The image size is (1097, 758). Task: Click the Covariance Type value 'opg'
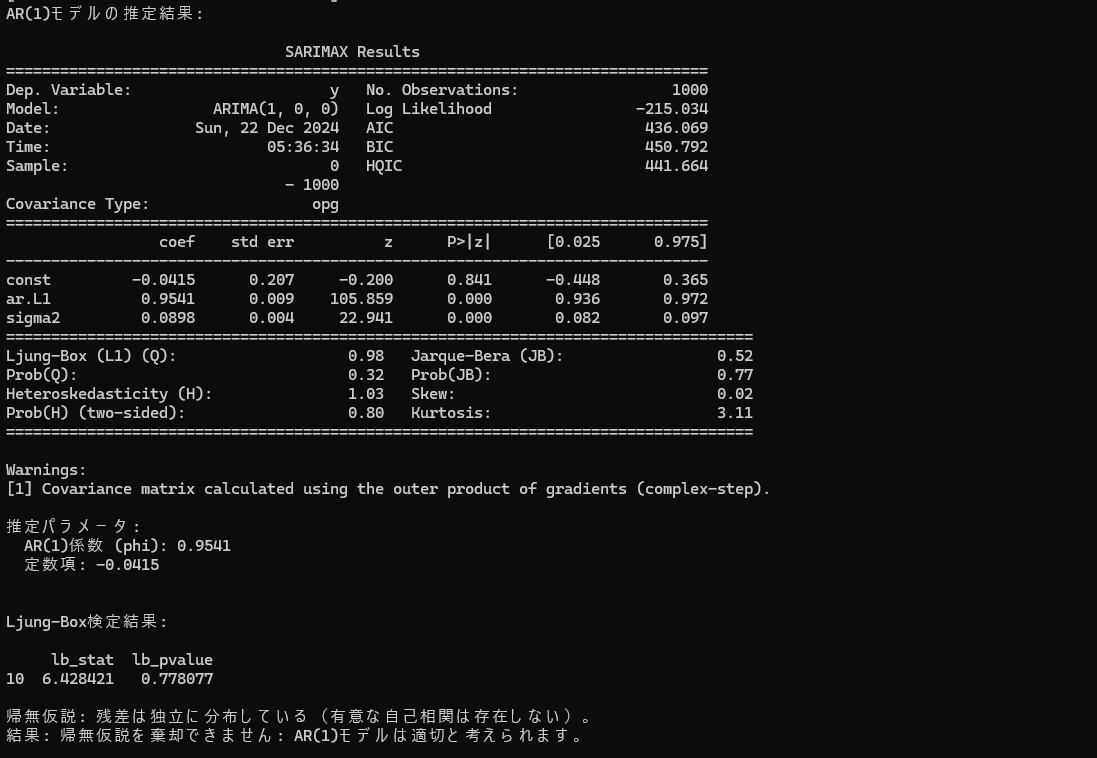[x=325, y=204]
